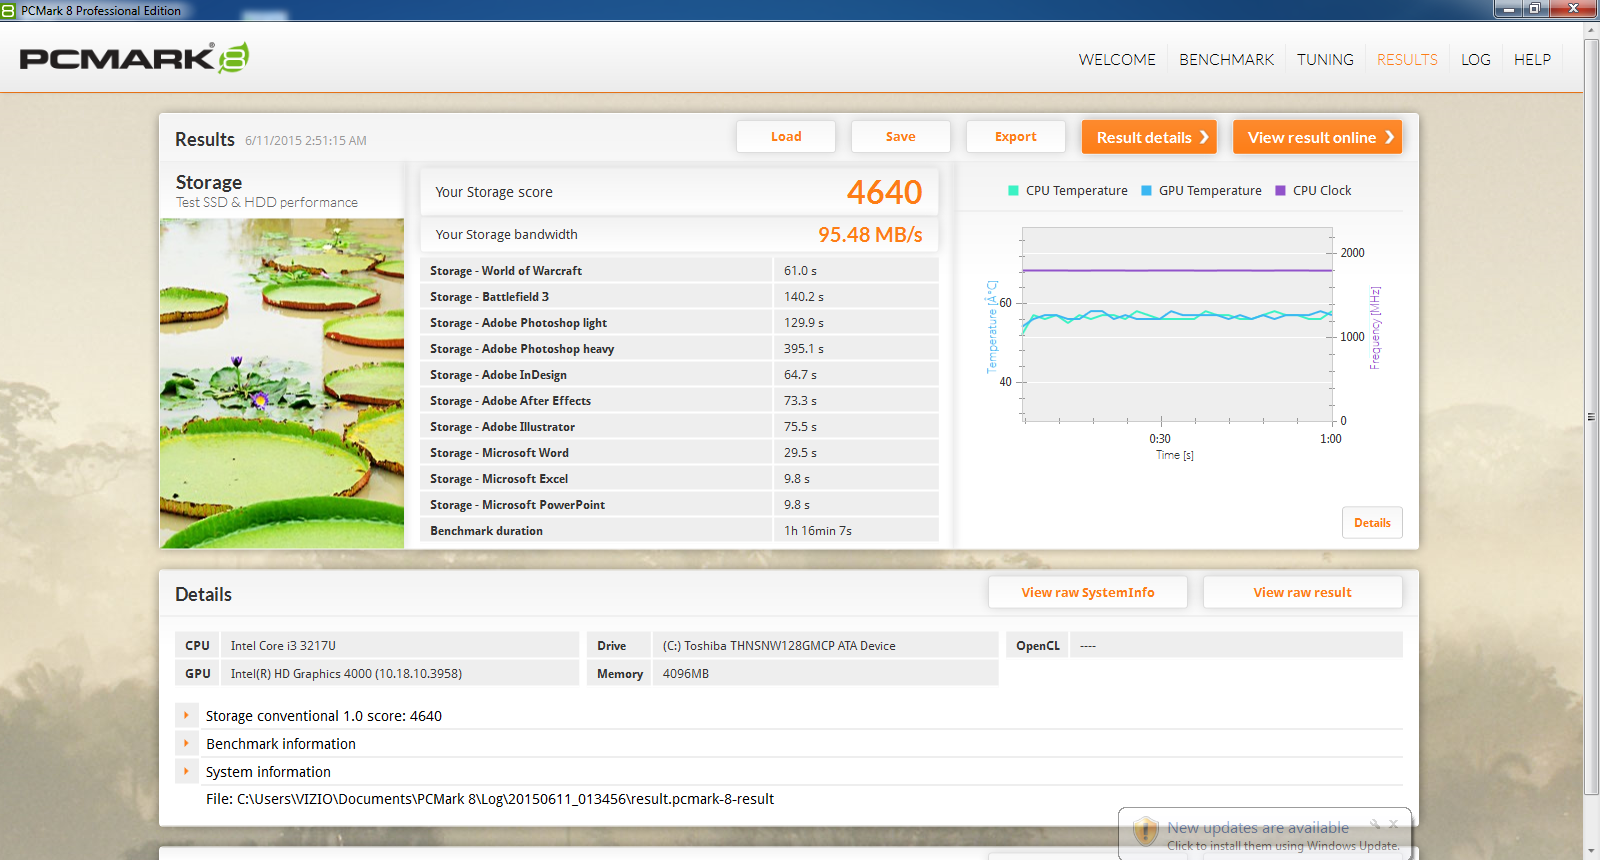Open Result details
Viewport: 1600px width, 860px height.
pyautogui.click(x=1149, y=137)
